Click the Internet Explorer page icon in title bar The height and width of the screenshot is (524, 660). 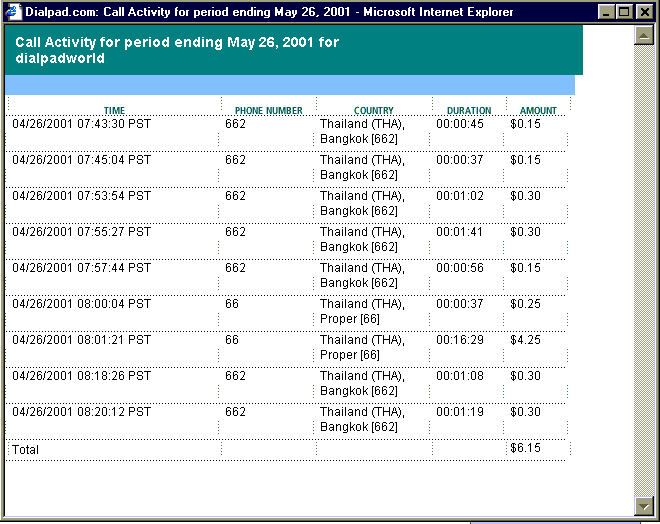pyautogui.click(x=13, y=12)
